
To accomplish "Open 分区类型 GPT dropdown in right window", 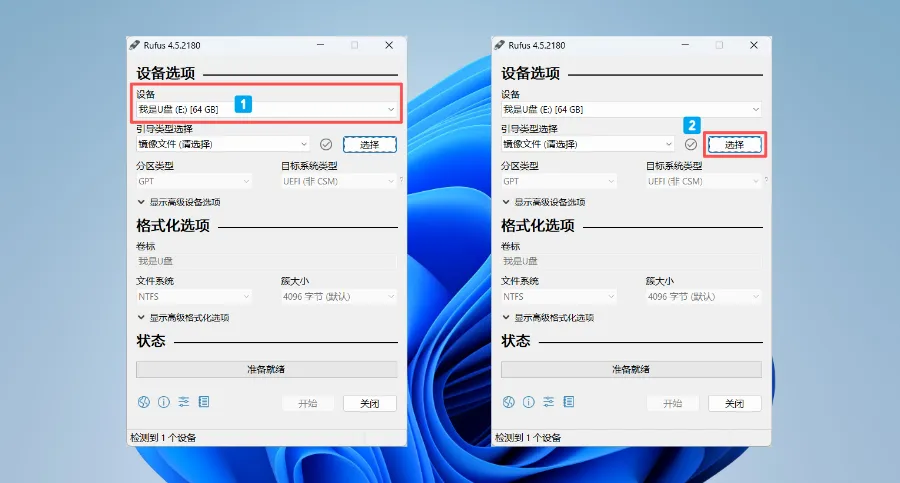I will click(x=559, y=181).
